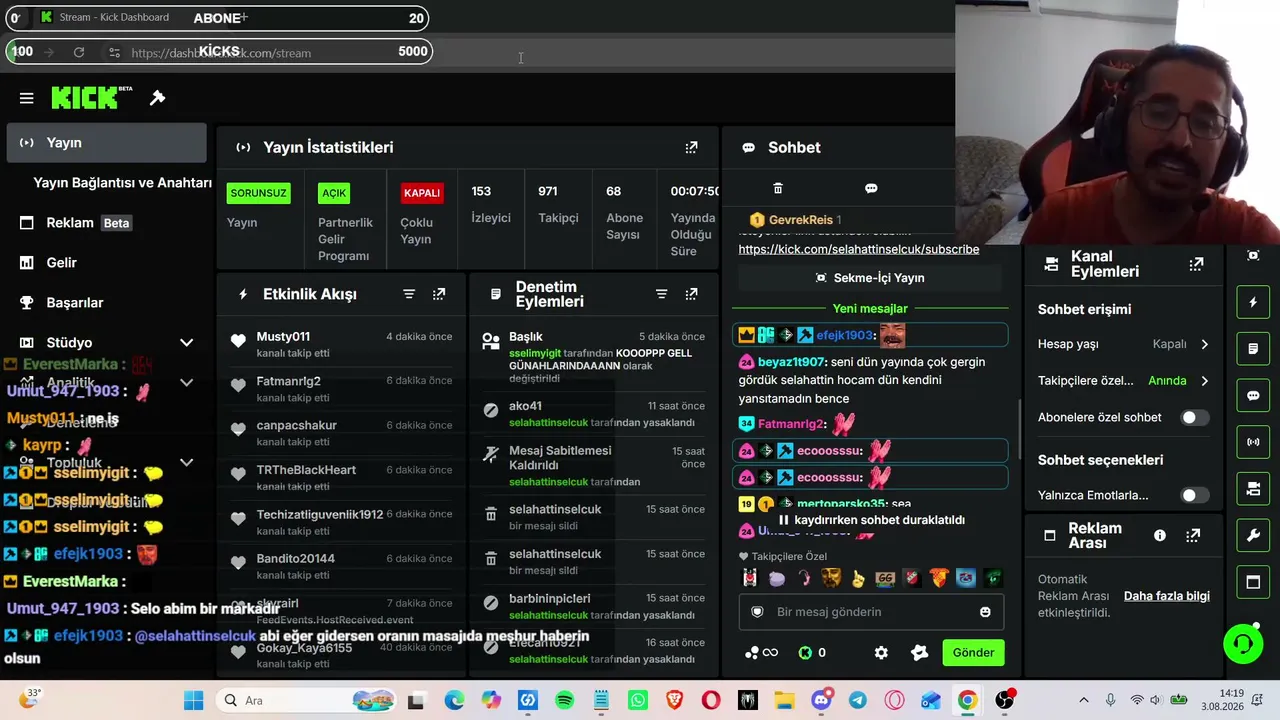Viewport: 1280px width, 720px height.
Task: Select Musty011 follow event
Action: pos(340,344)
